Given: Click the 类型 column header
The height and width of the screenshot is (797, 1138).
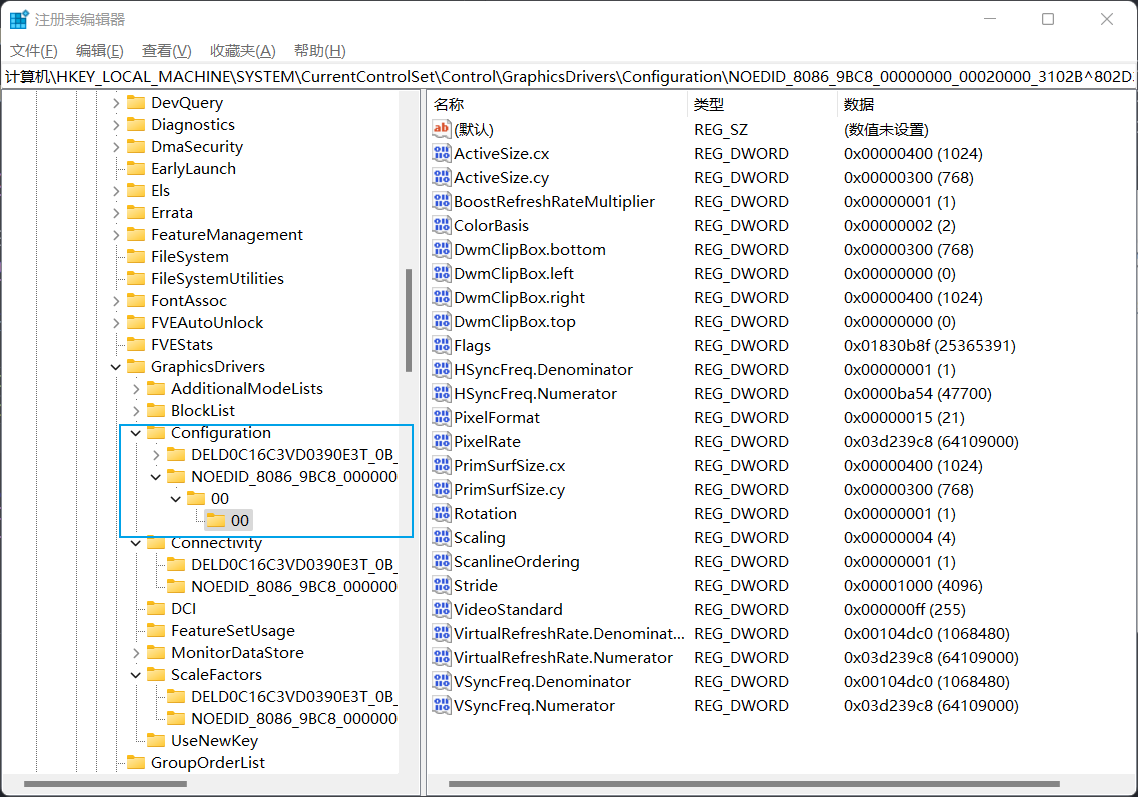Looking at the screenshot, I should click(x=709, y=104).
